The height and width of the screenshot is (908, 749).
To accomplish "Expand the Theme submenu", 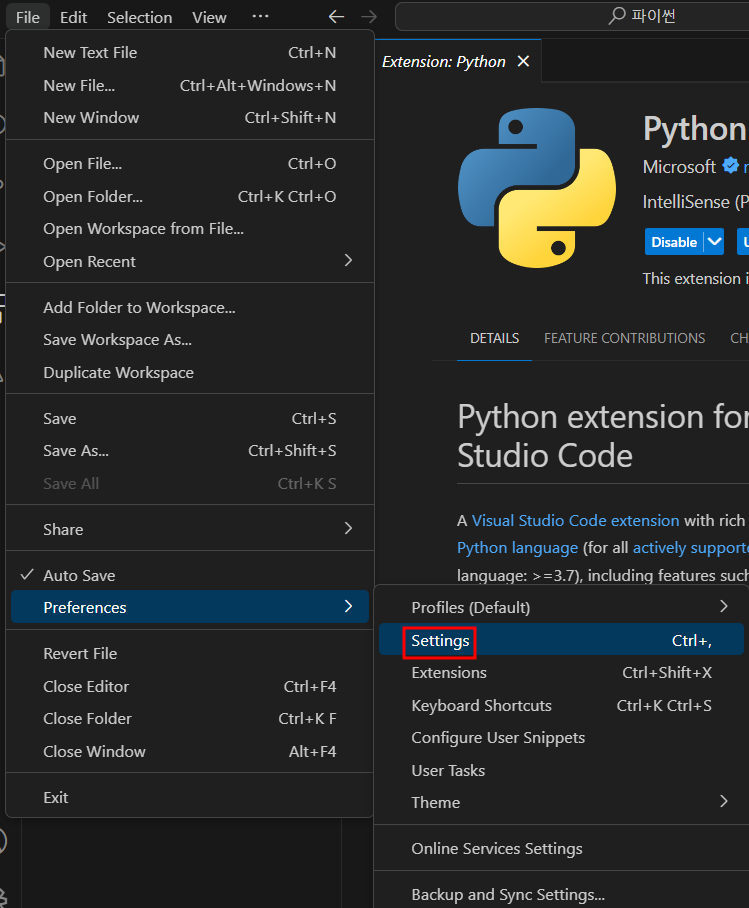I will pyautogui.click(x=723, y=802).
